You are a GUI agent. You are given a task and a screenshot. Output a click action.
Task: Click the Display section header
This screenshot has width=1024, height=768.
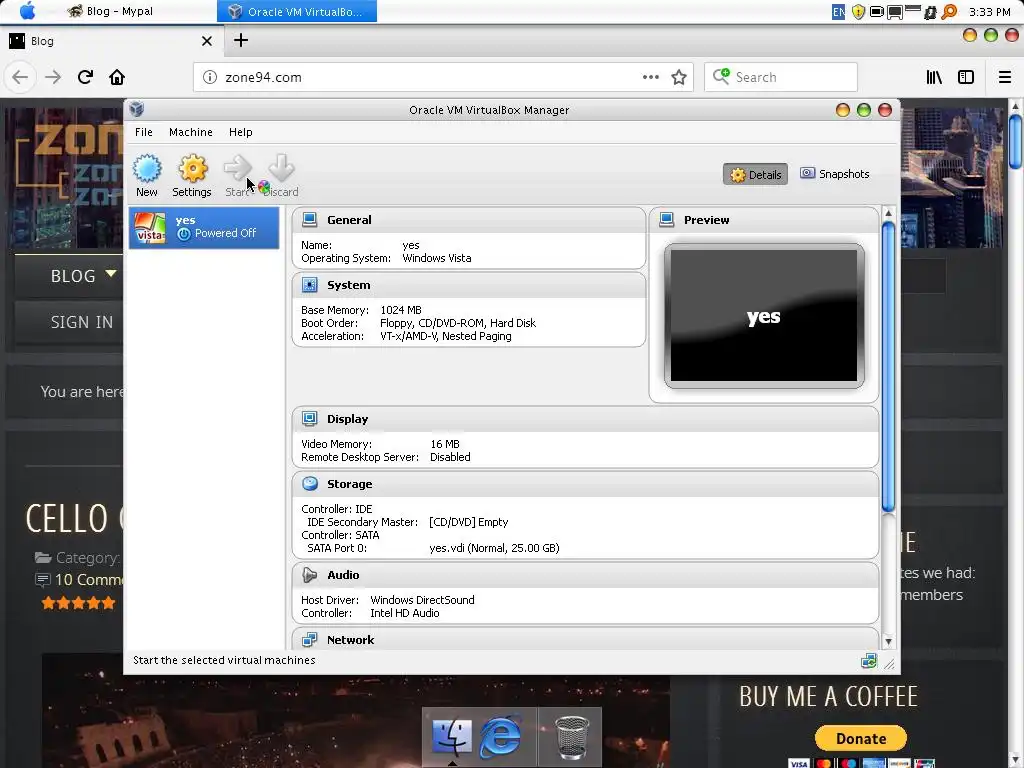(585, 419)
